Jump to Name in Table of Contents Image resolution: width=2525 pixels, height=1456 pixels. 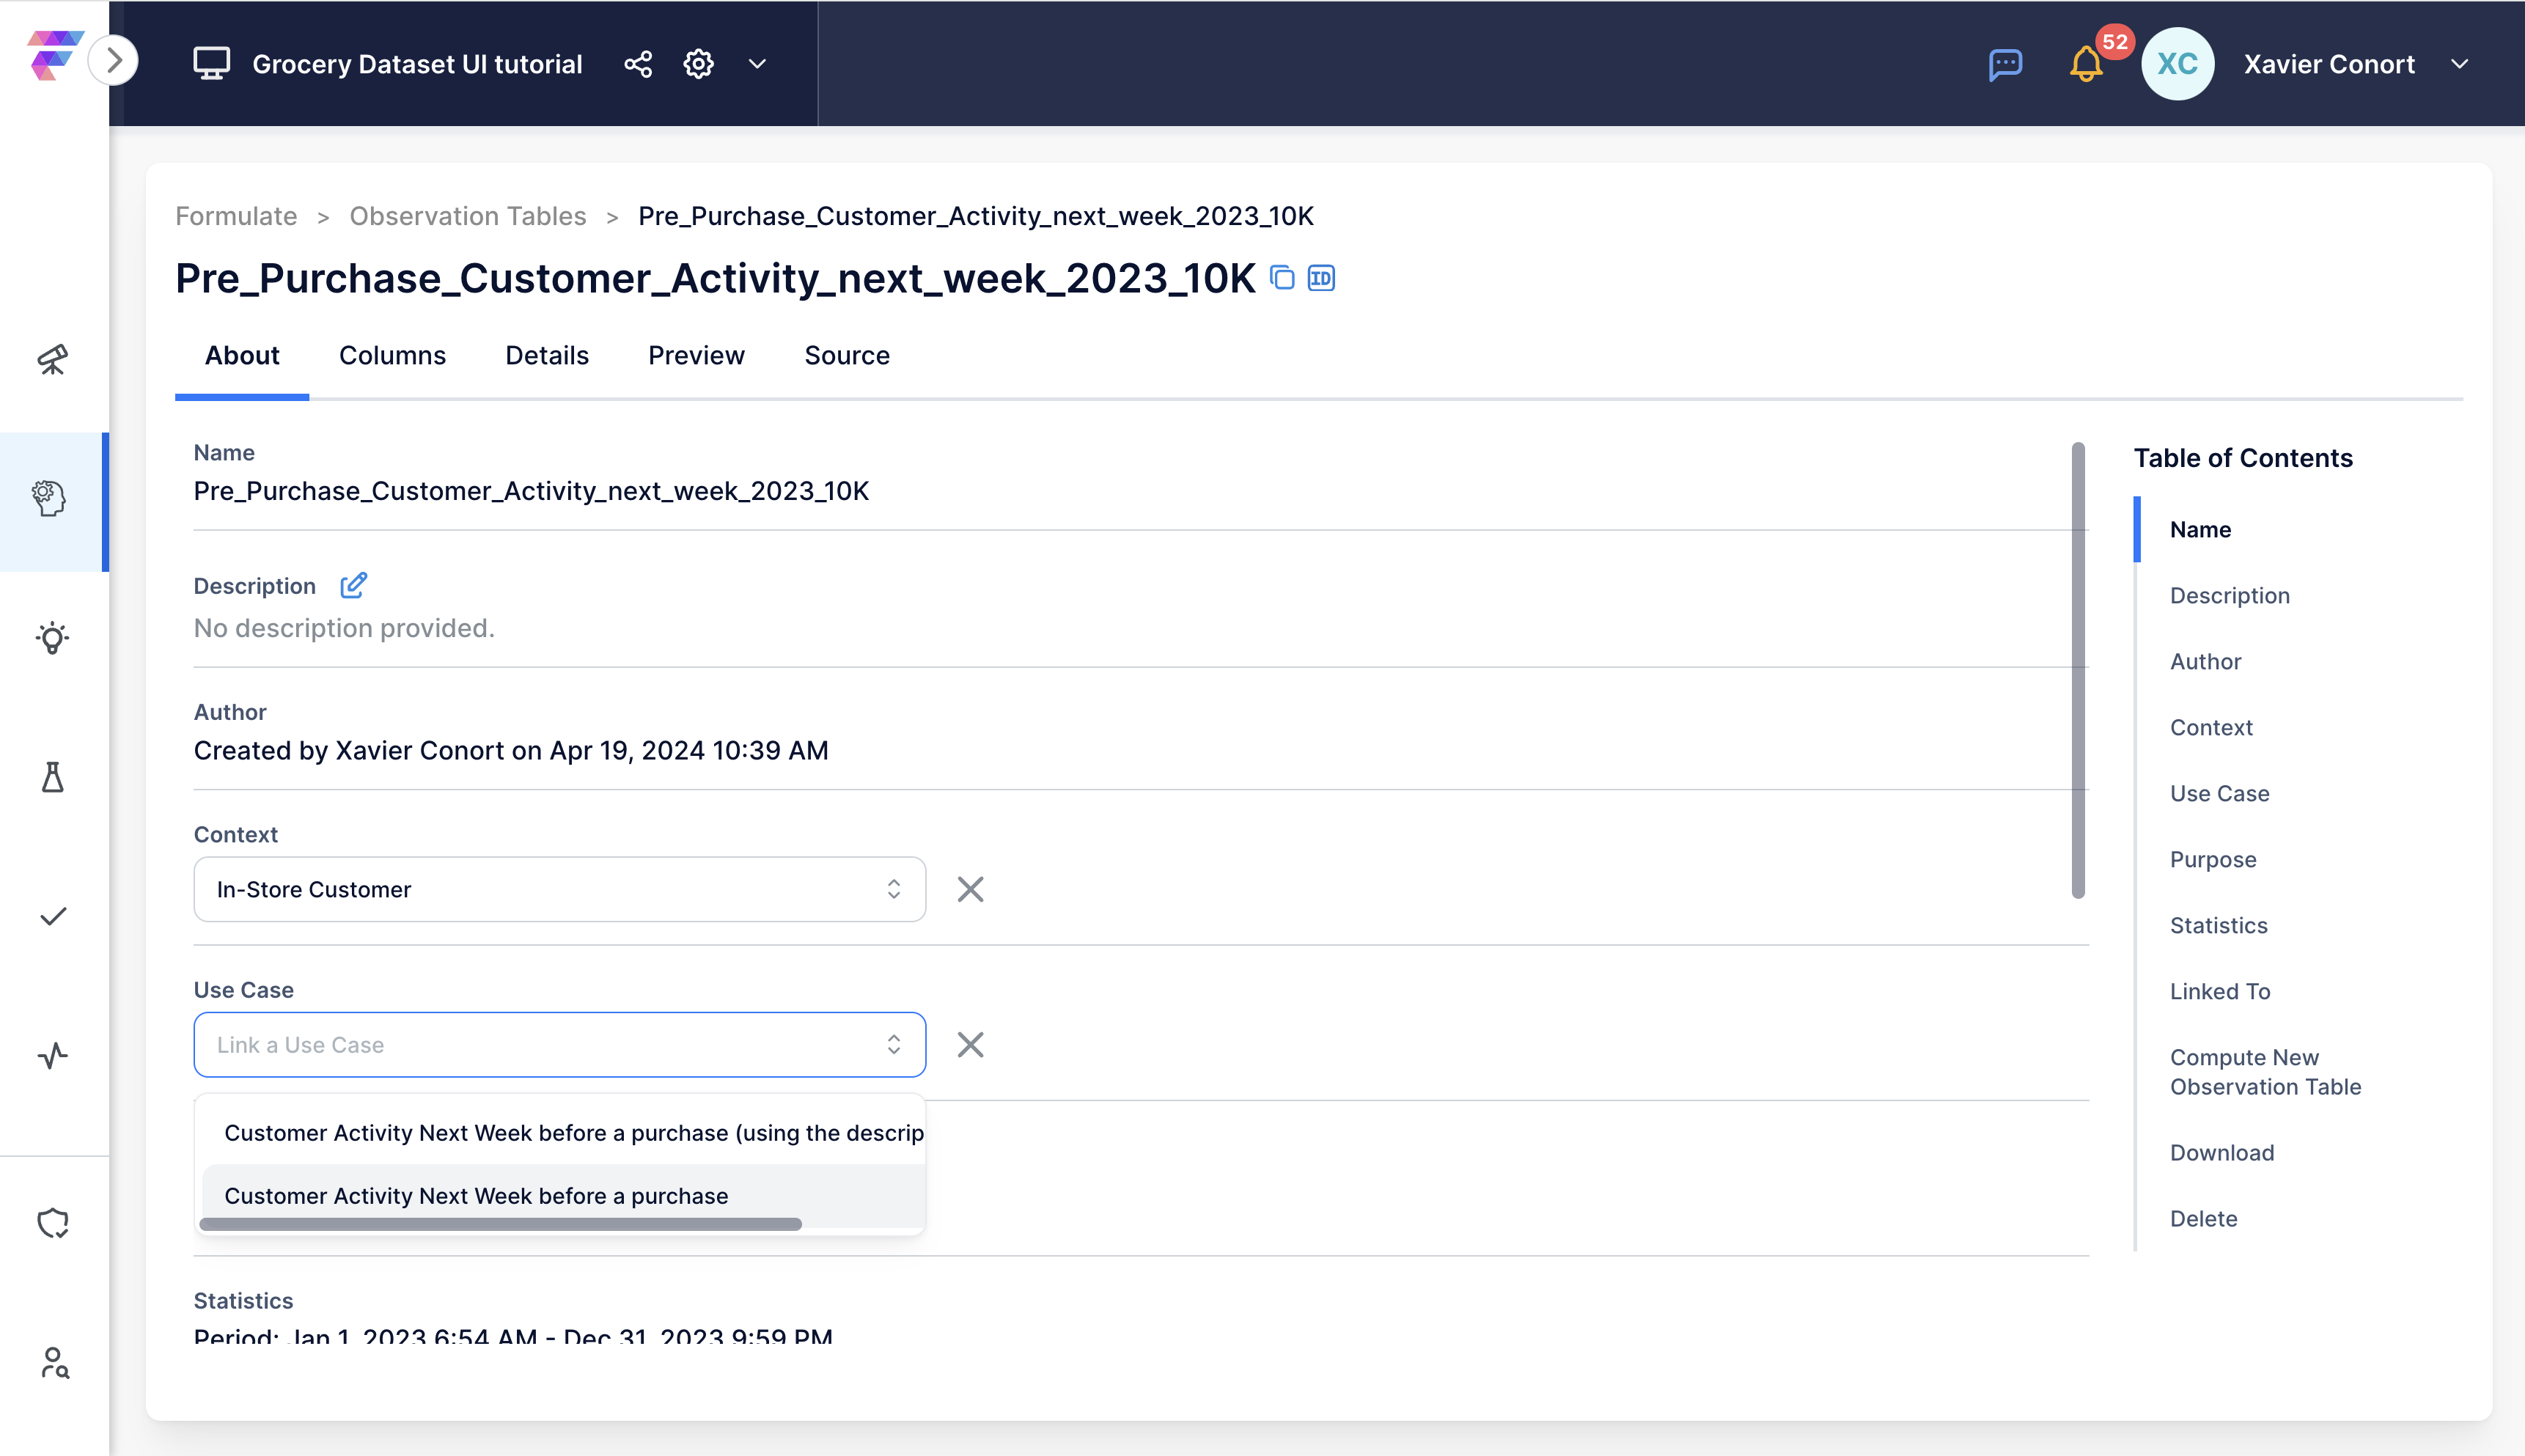[2200, 530]
